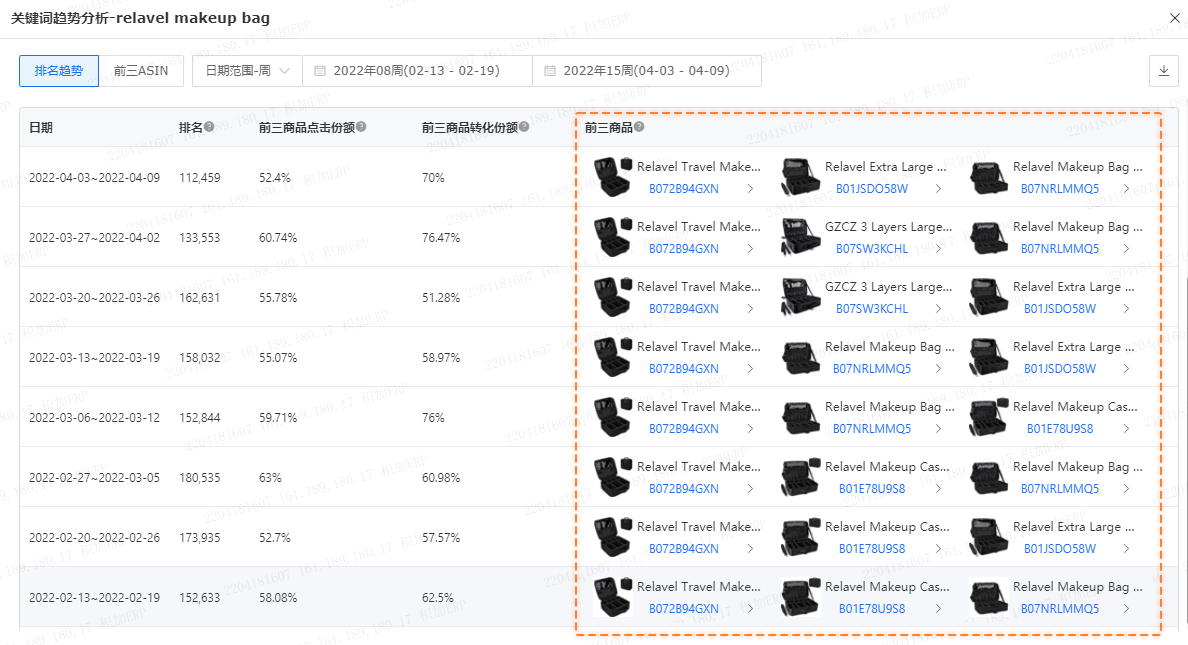This screenshot has height=645, width=1188.
Task: Click Relavel Makeup Cas thumbnail in 03-06~03-12 row
Action: [988, 417]
